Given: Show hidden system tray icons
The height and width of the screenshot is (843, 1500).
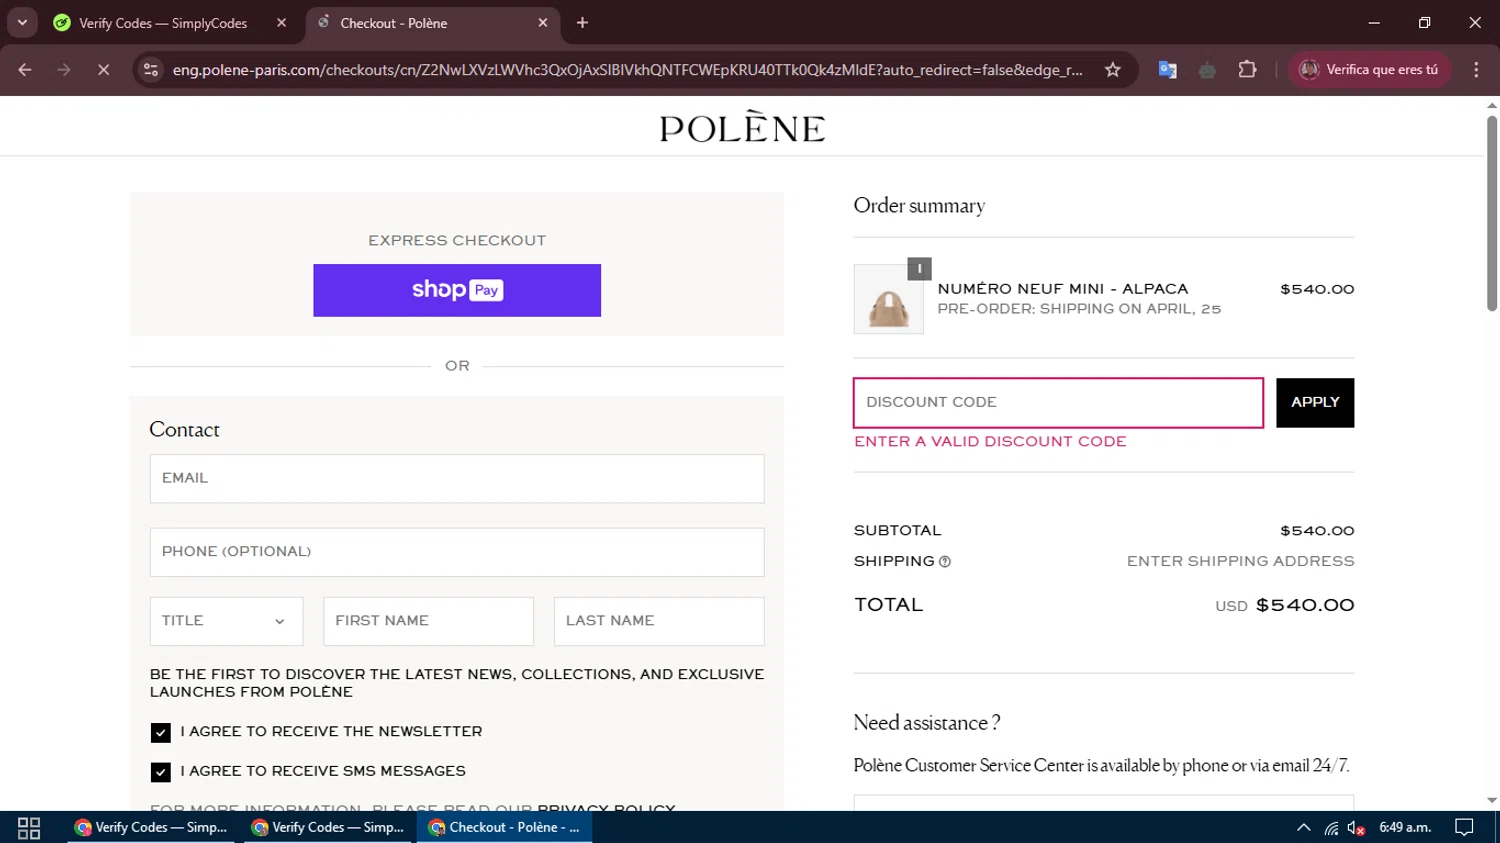Looking at the screenshot, I should [1303, 828].
